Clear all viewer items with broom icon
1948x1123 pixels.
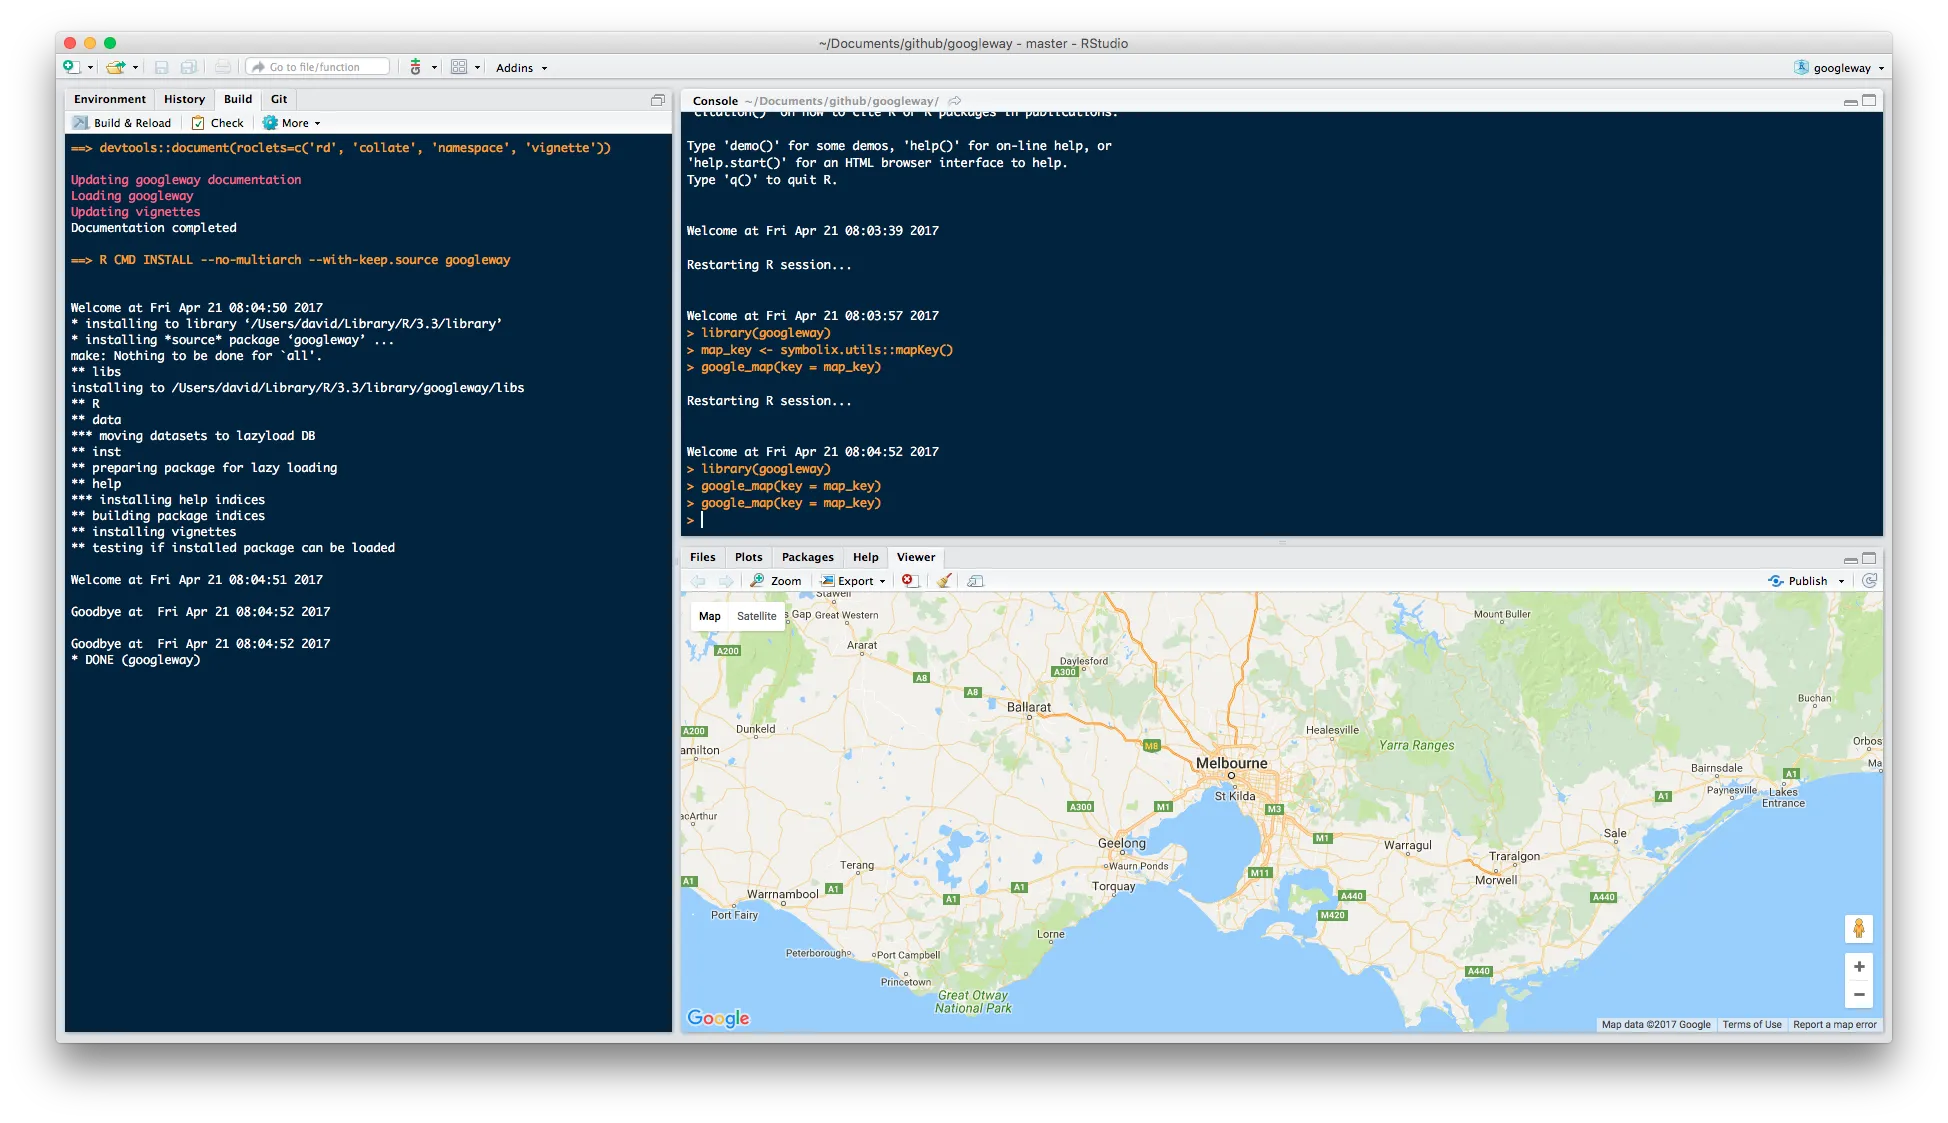pyautogui.click(x=943, y=581)
